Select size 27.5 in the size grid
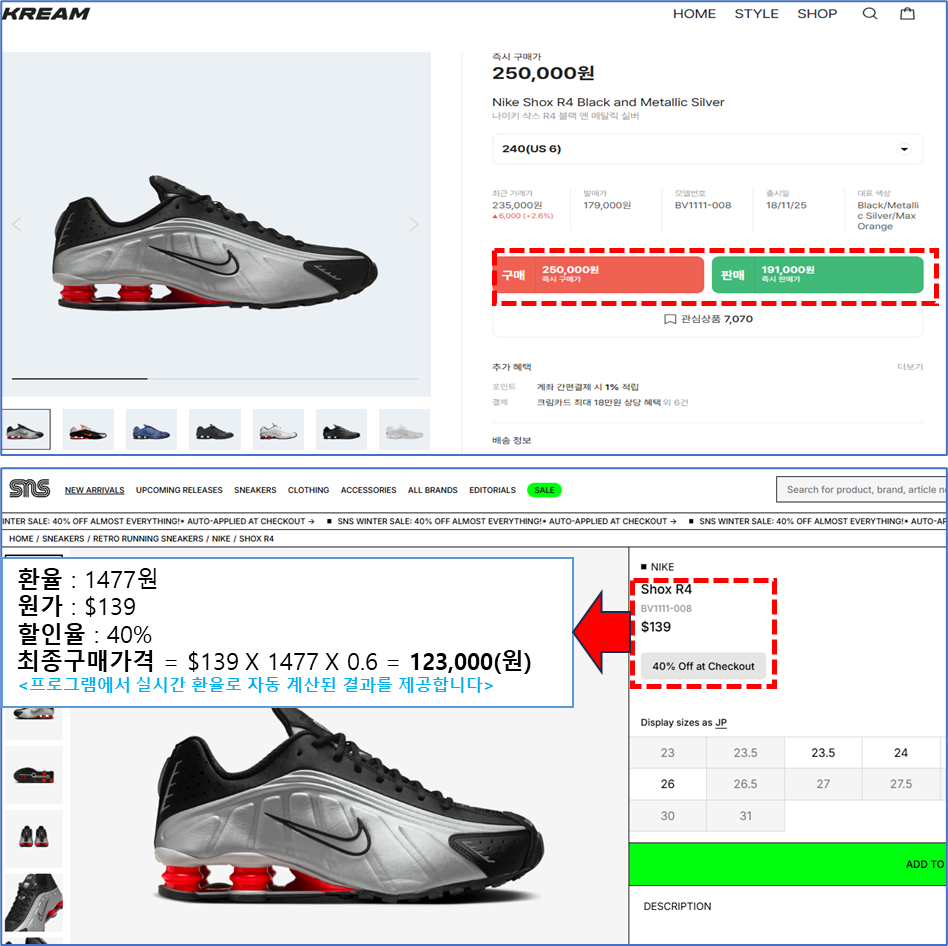This screenshot has width=948, height=946. (x=901, y=784)
